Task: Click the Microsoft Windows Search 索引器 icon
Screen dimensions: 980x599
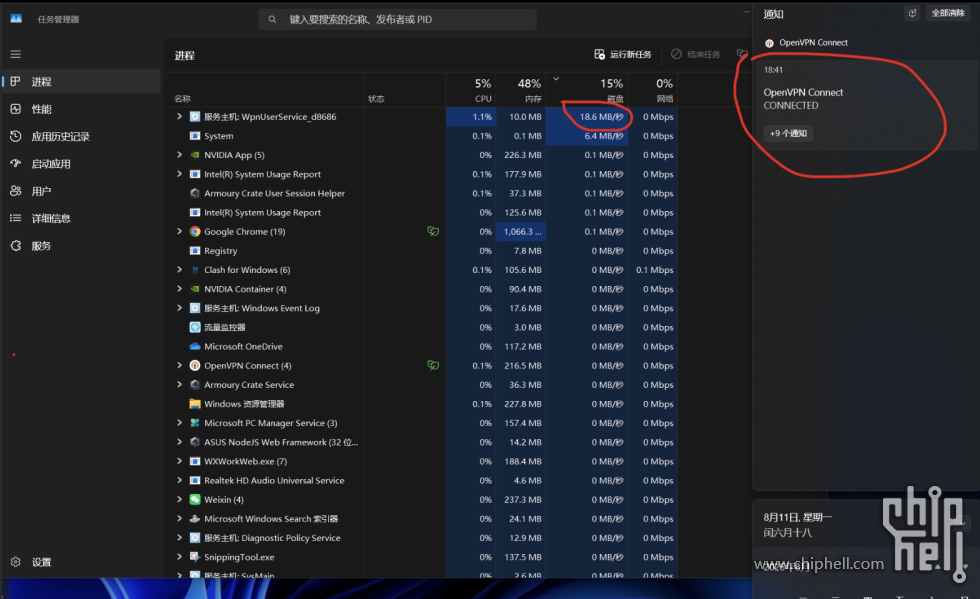Action: 195,519
